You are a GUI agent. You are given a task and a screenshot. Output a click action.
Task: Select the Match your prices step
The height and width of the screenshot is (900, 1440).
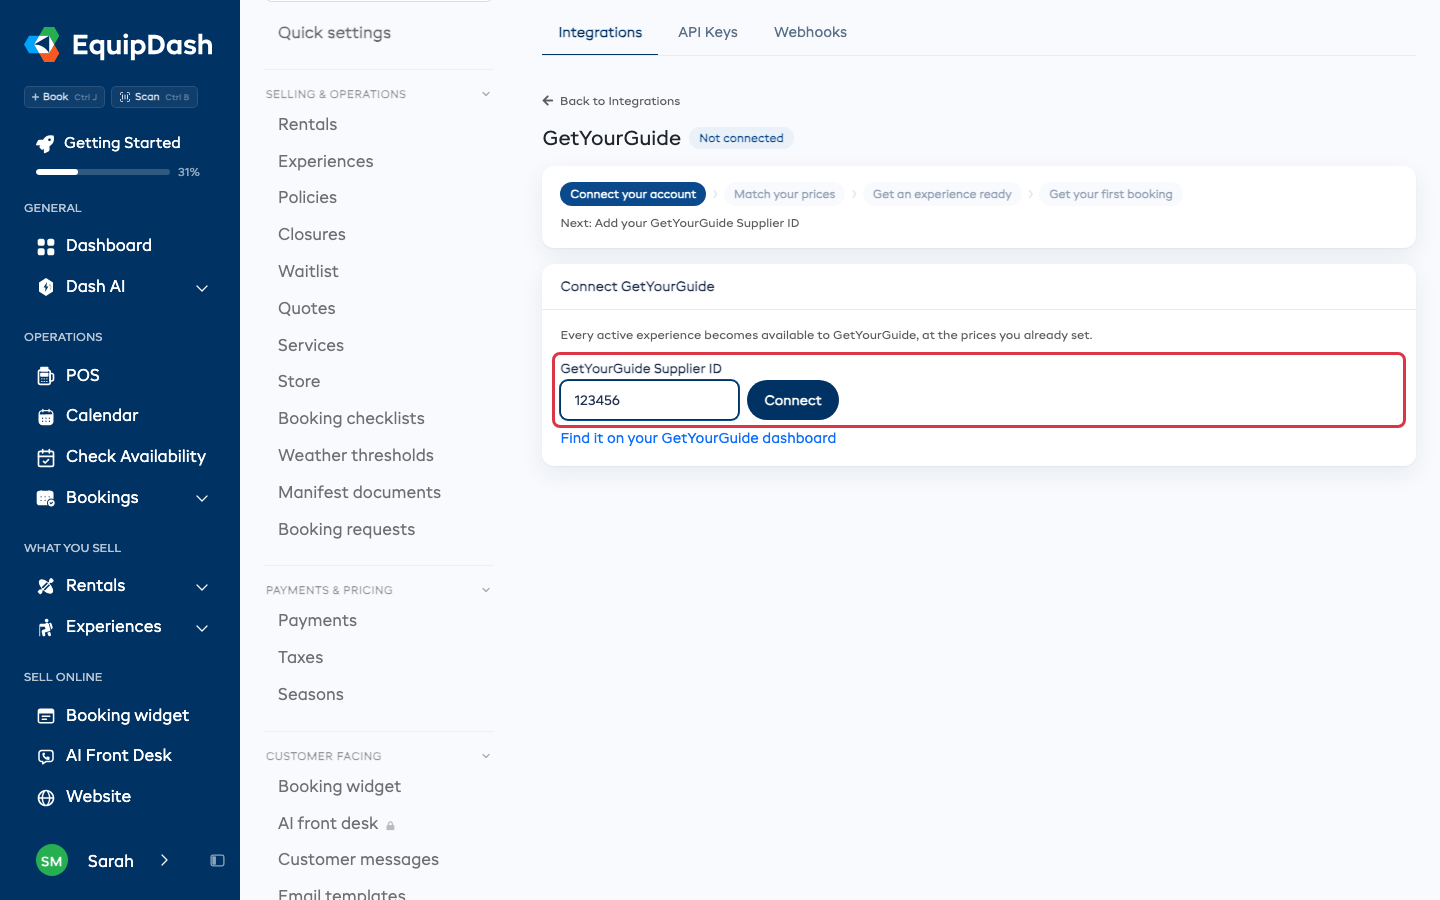click(784, 194)
